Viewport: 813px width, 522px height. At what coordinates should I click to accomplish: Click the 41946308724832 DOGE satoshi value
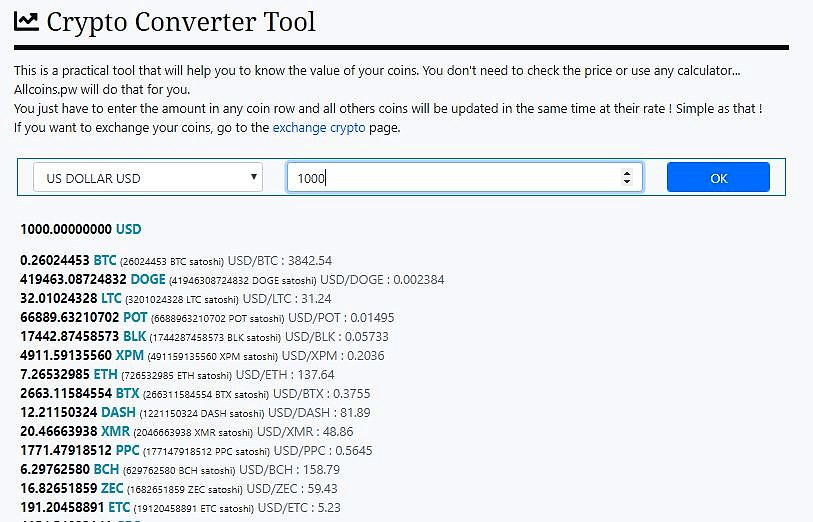click(243, 280)
